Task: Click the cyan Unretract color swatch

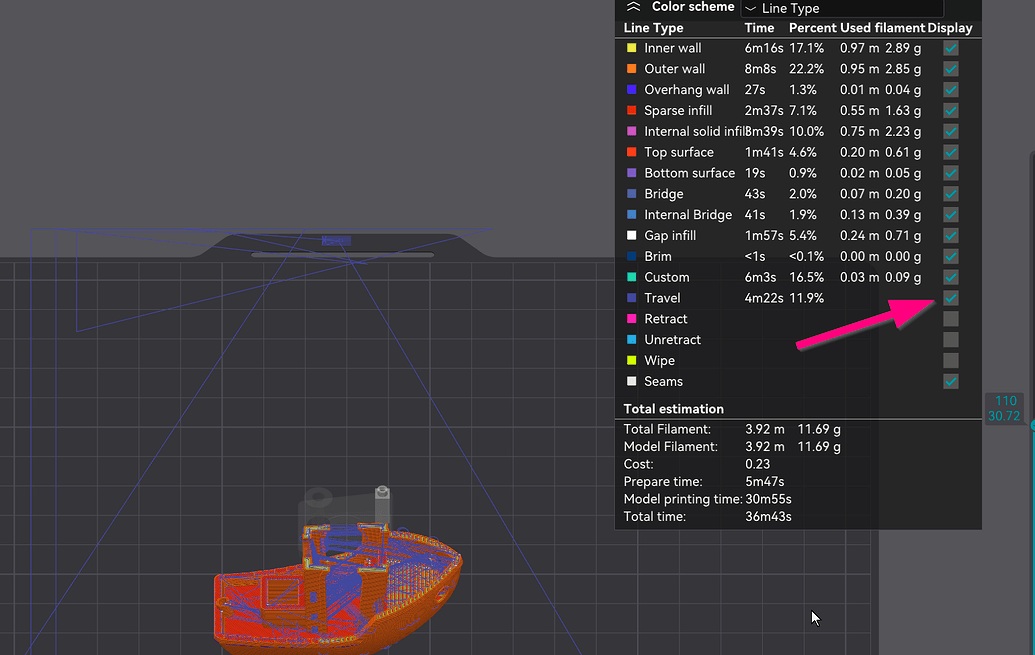Action: pos(632,339)
